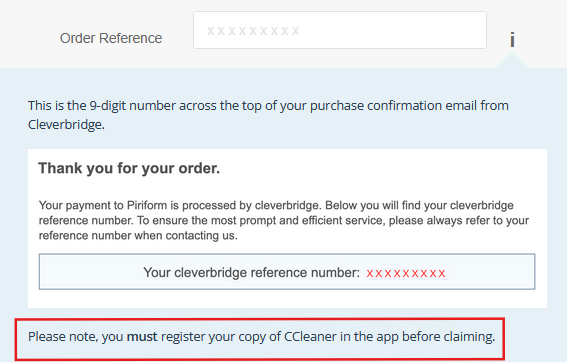Click the Order Reference label
Image resolution: width=567 pixels, height=362 pixels.
point(111,38)
